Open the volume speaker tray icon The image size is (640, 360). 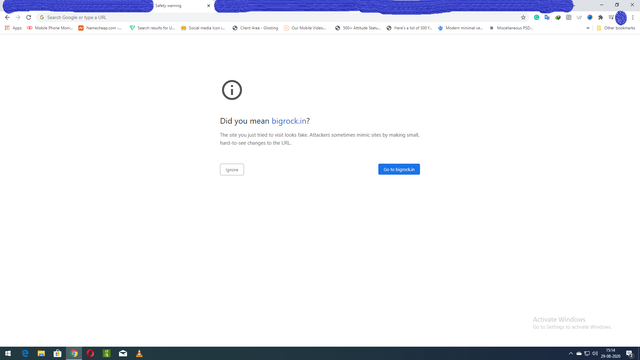coord(595,353)
